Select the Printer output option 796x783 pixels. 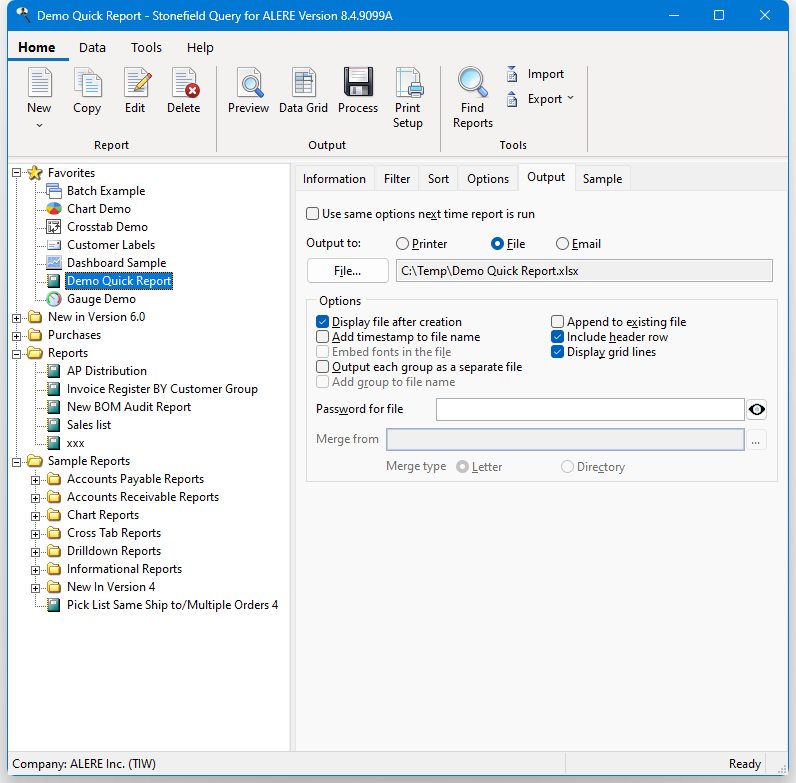click(x=402, y=244)
